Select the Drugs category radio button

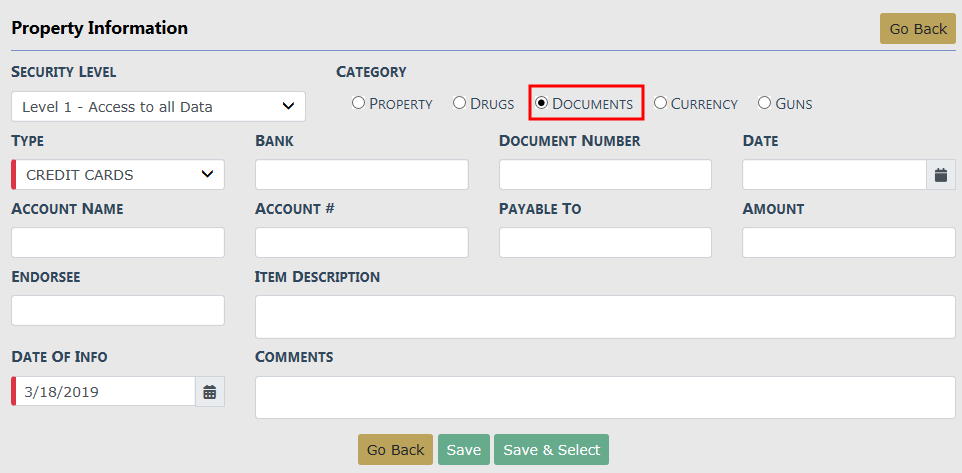point(460,103)
